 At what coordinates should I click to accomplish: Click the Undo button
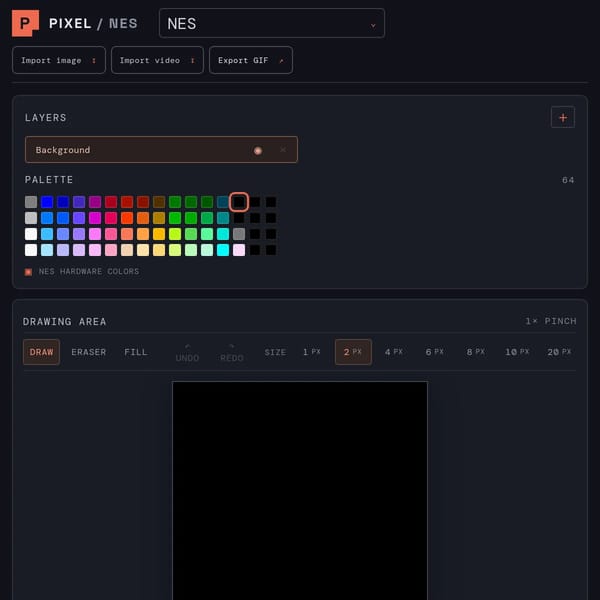[x=187, y=352]
